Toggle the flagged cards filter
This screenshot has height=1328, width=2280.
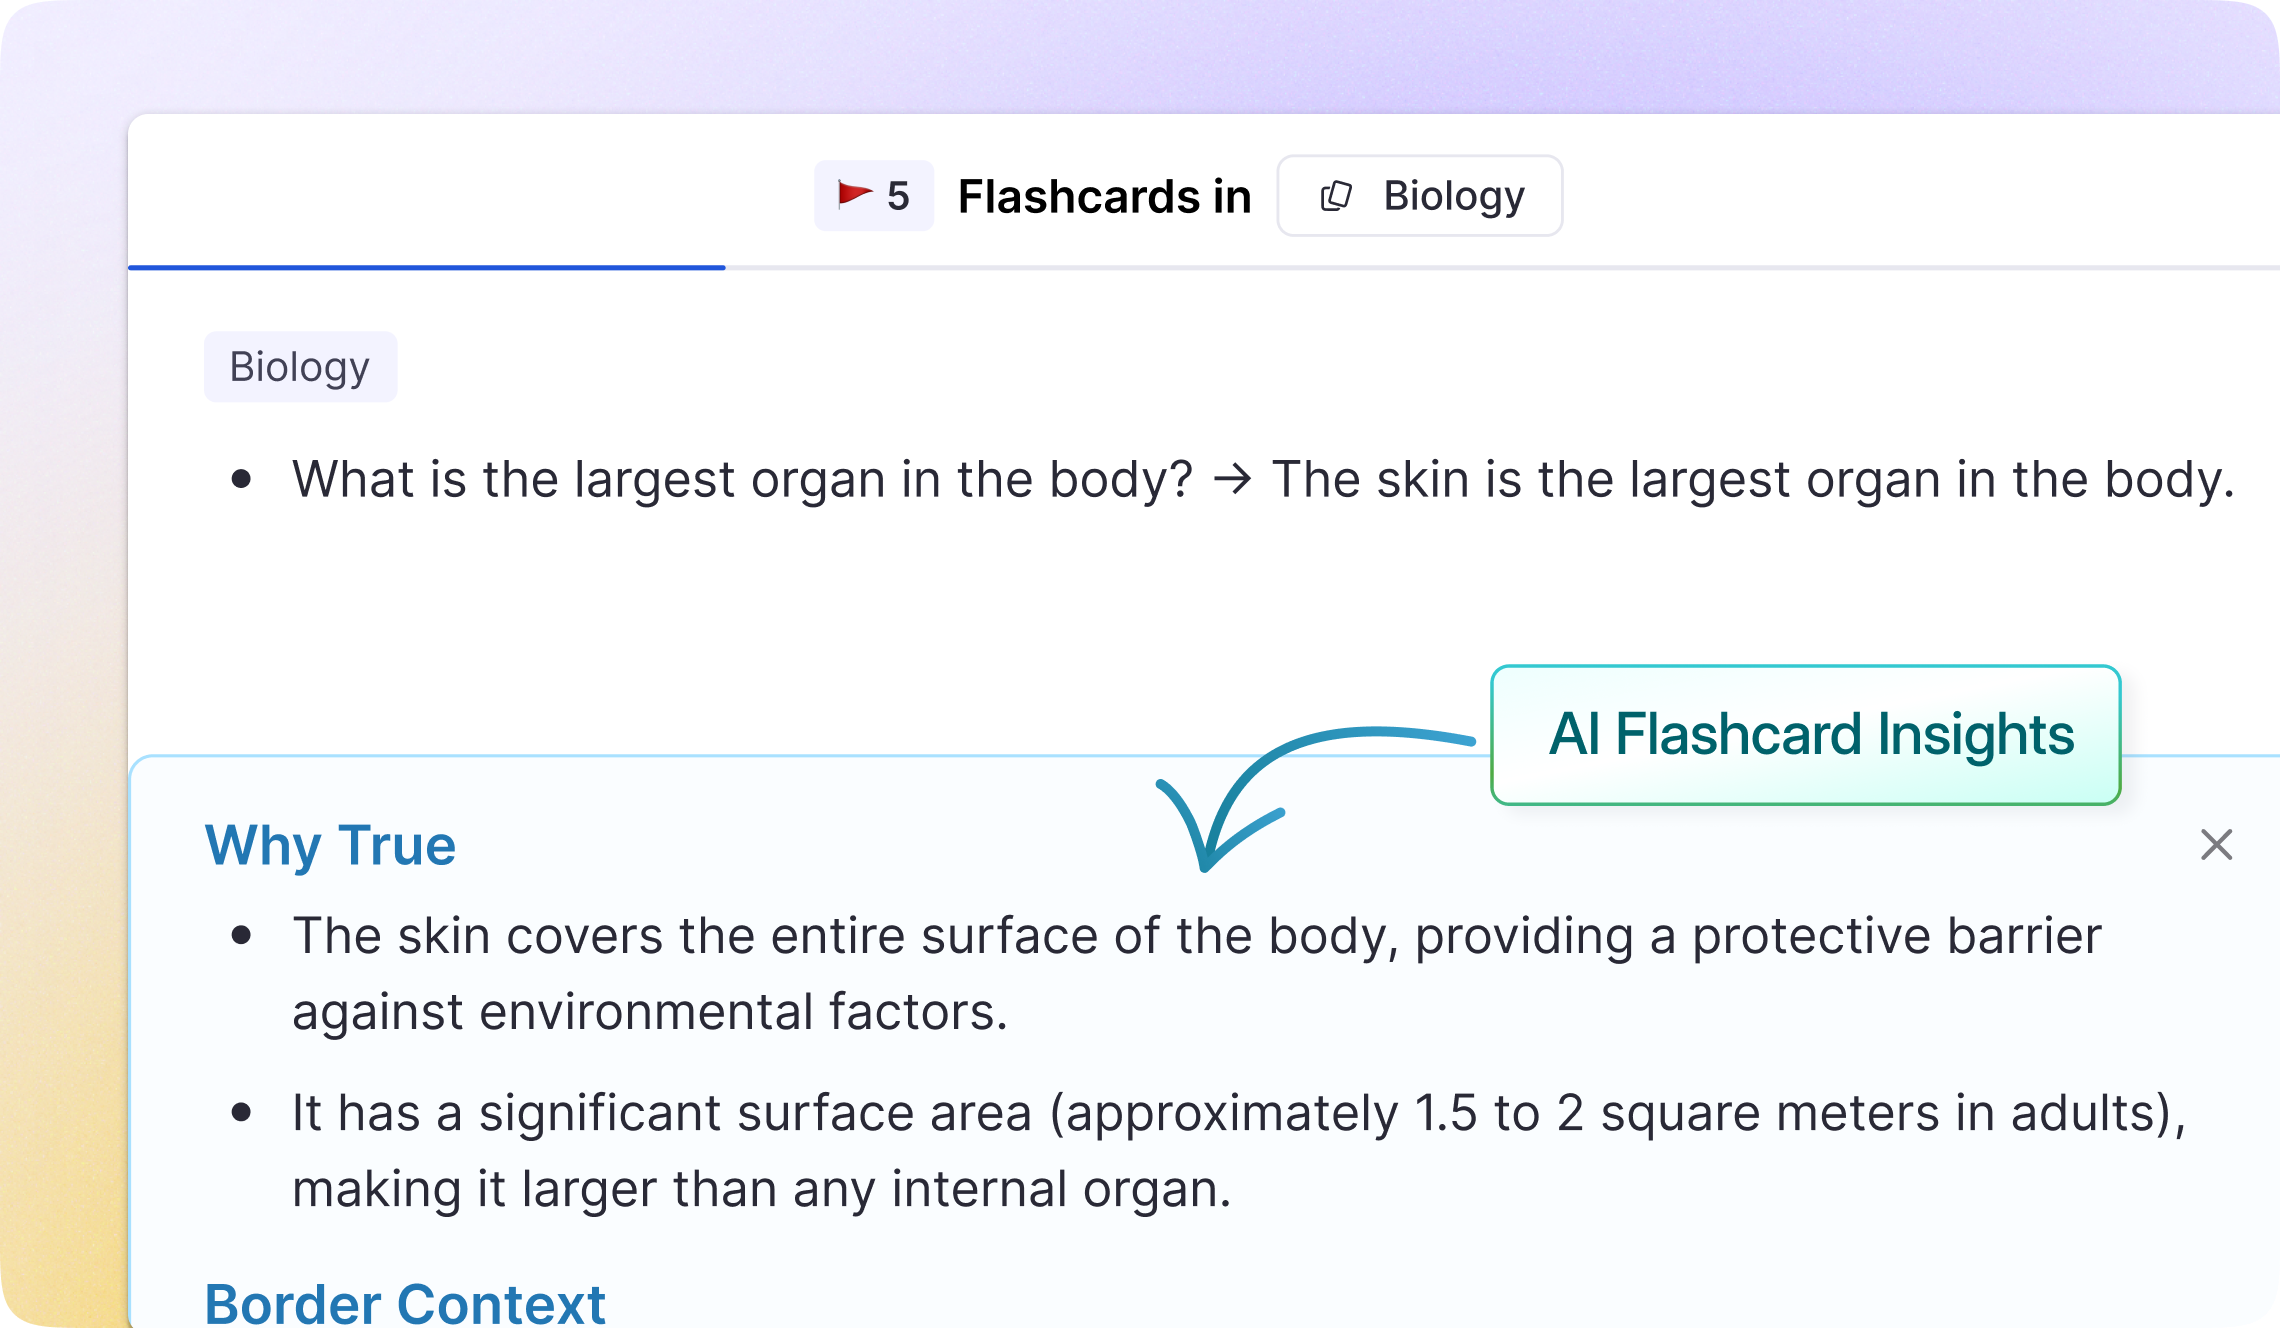click(x=873, y=194)
